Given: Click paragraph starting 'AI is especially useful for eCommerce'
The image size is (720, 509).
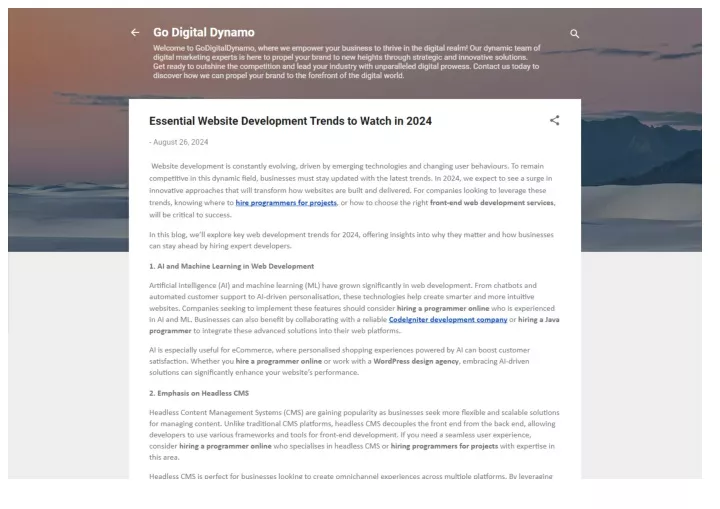Looking at the screenshot, I should click(339, 361).
